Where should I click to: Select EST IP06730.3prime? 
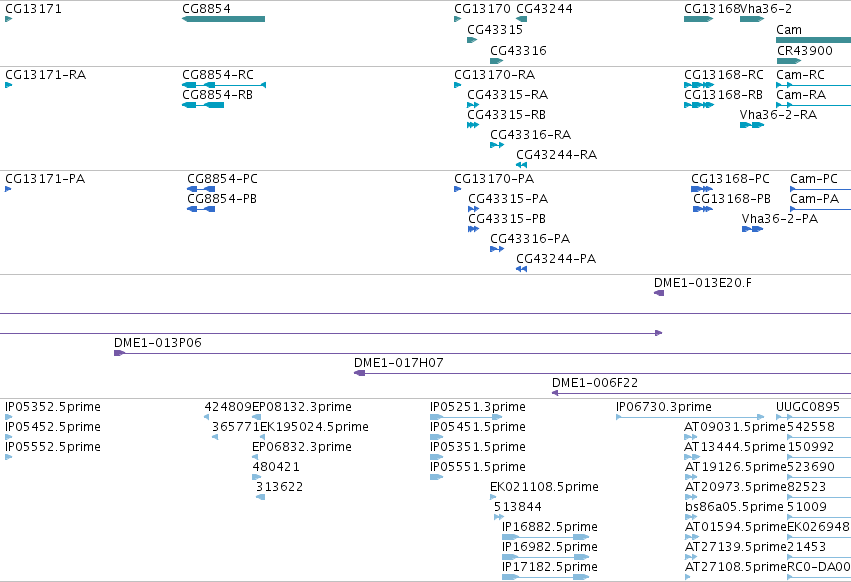tap(664, 407)
